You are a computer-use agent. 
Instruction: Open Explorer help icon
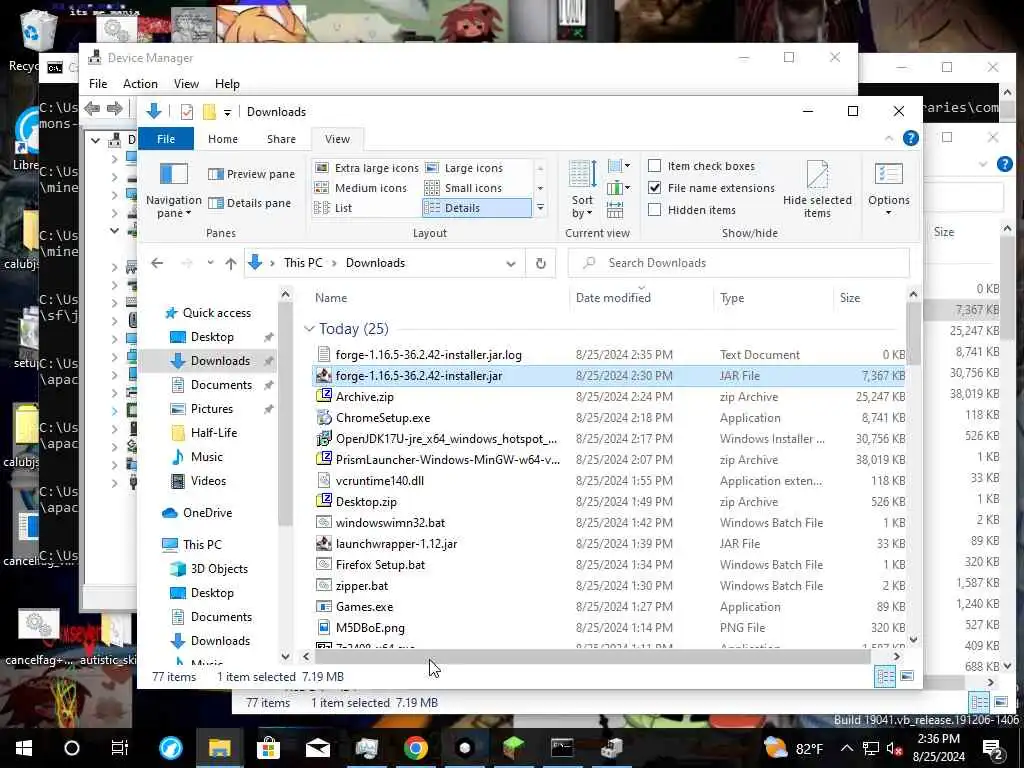pos(910,138)
